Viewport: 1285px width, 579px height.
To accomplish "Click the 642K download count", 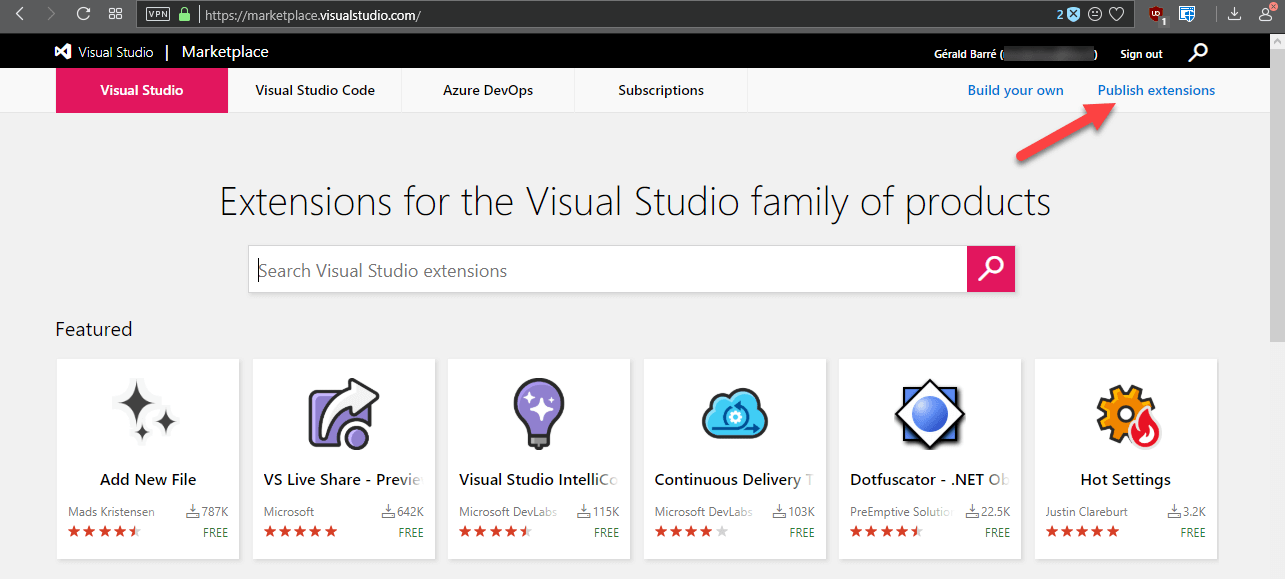I will [403, 512].
